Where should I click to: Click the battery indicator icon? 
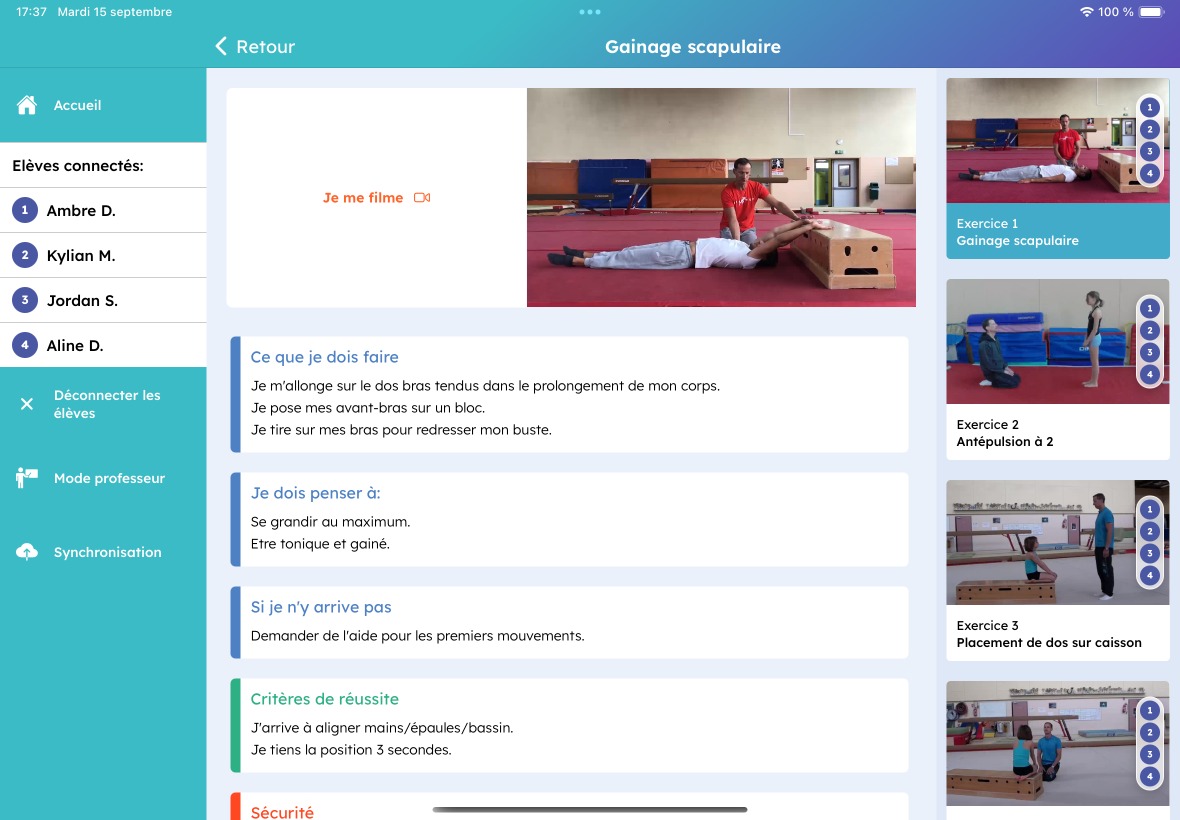tap(1151, 12)
